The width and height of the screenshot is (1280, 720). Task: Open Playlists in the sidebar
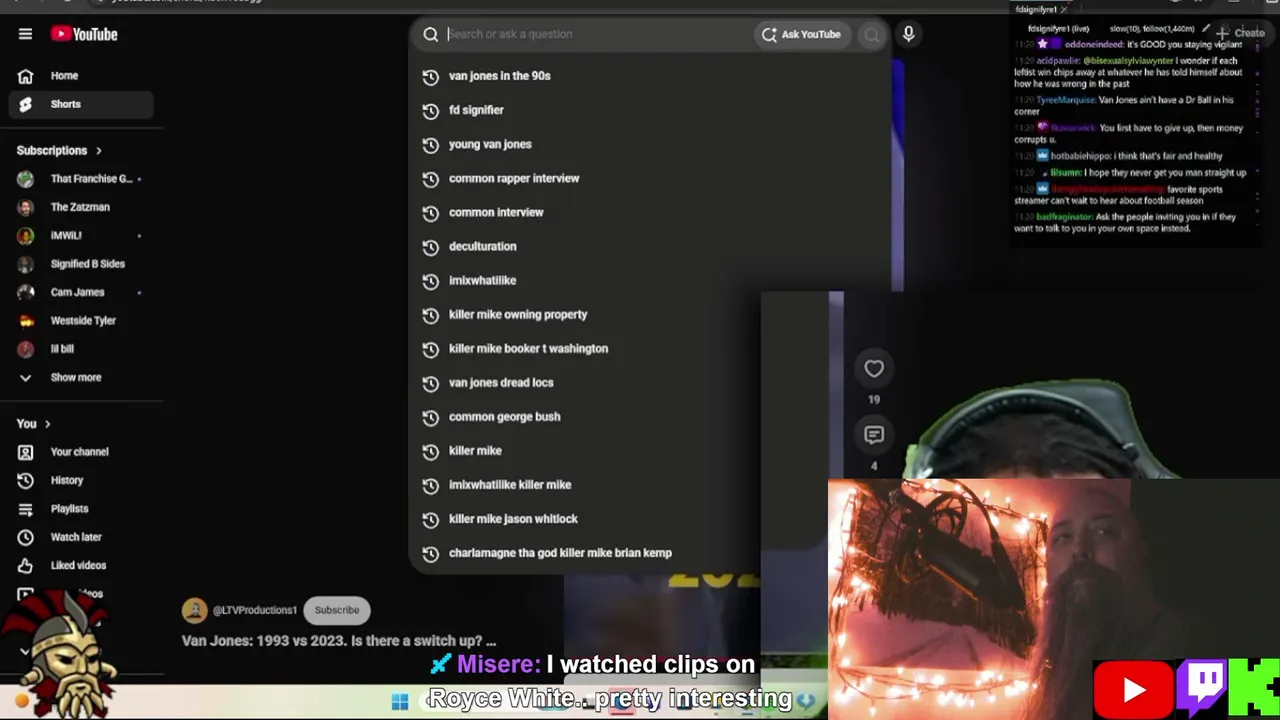click(x=80, y=509)
